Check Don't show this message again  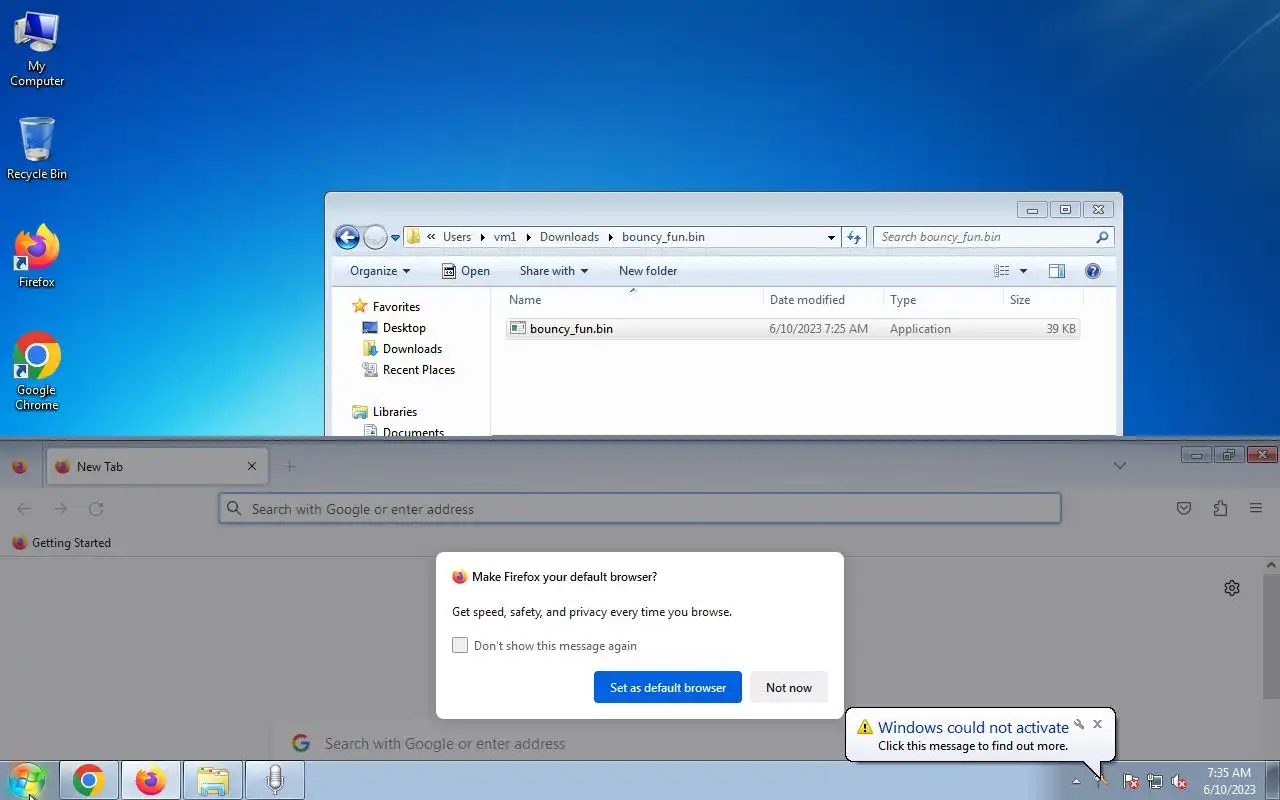pos(460,646)
